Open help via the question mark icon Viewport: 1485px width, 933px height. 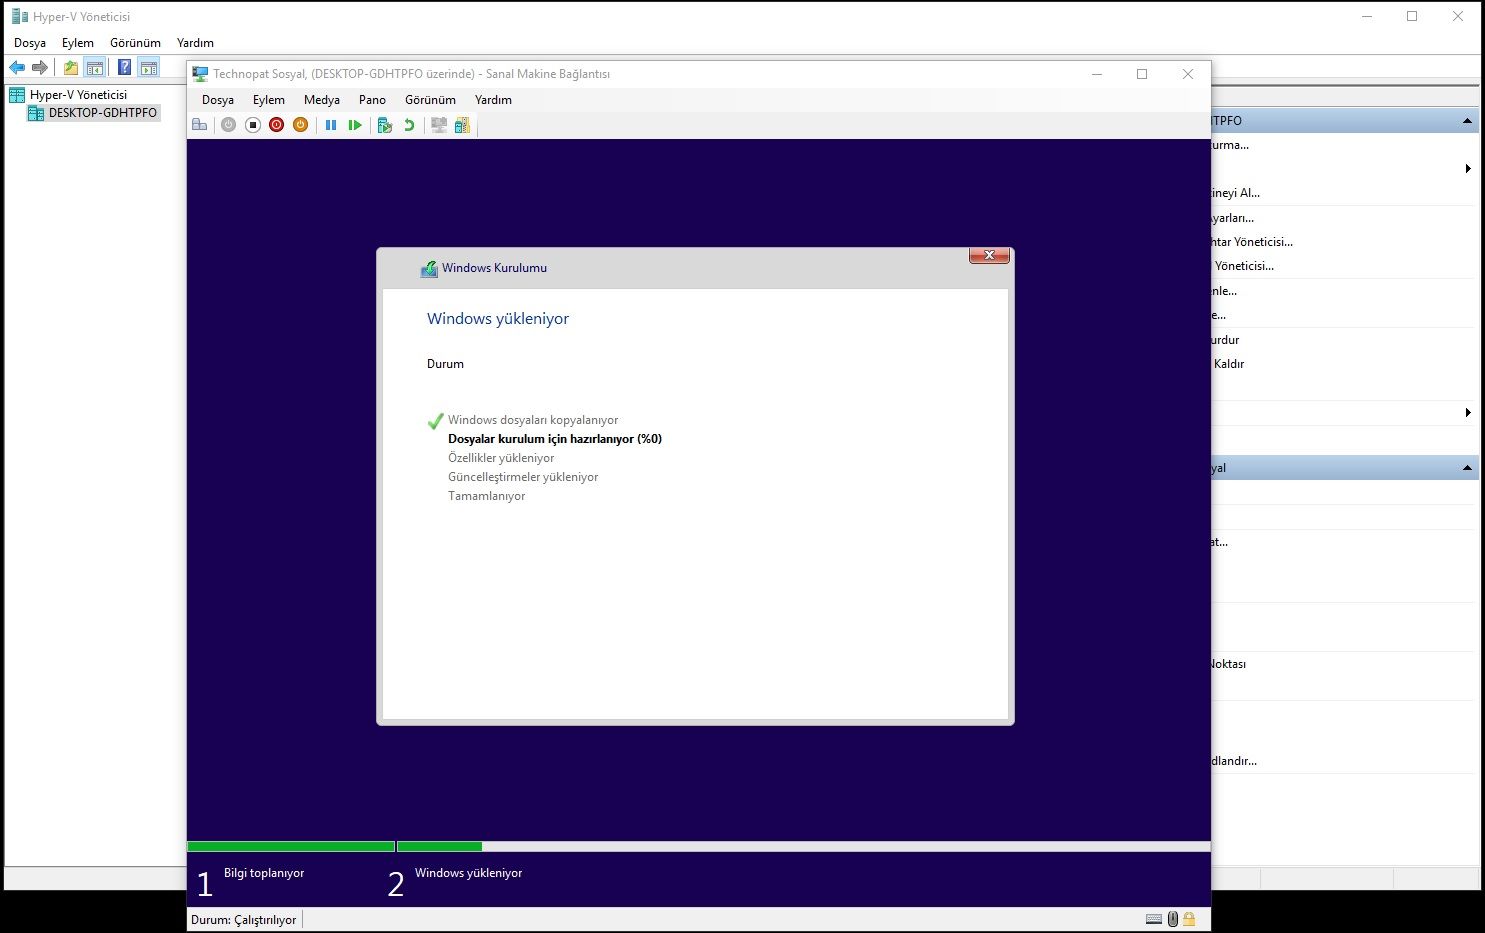click(x=124, y=68)
